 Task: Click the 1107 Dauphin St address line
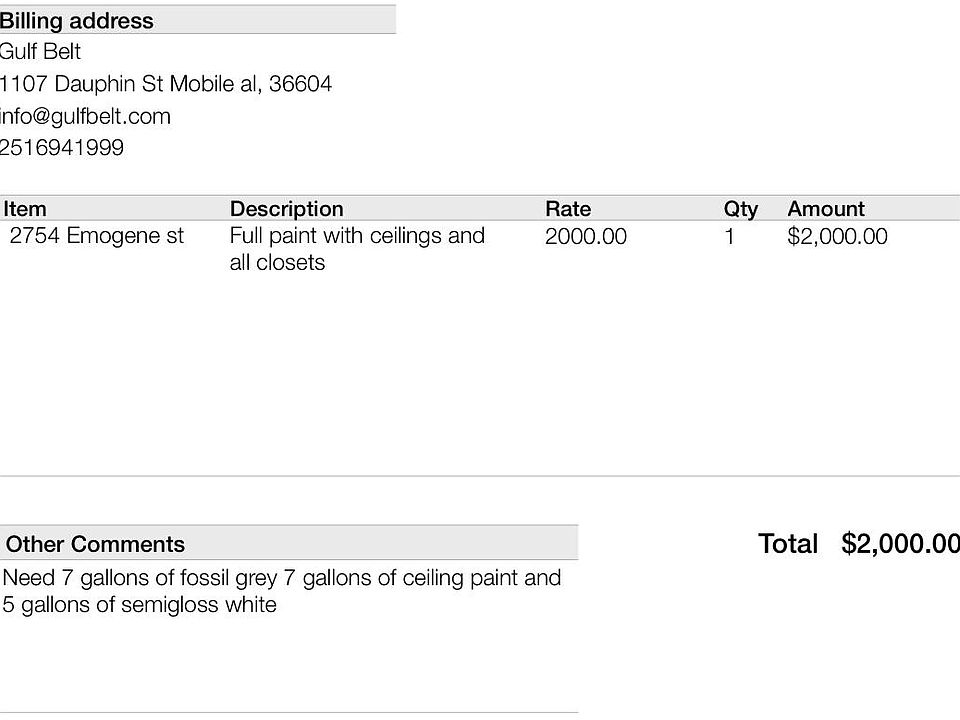(166, 84)
